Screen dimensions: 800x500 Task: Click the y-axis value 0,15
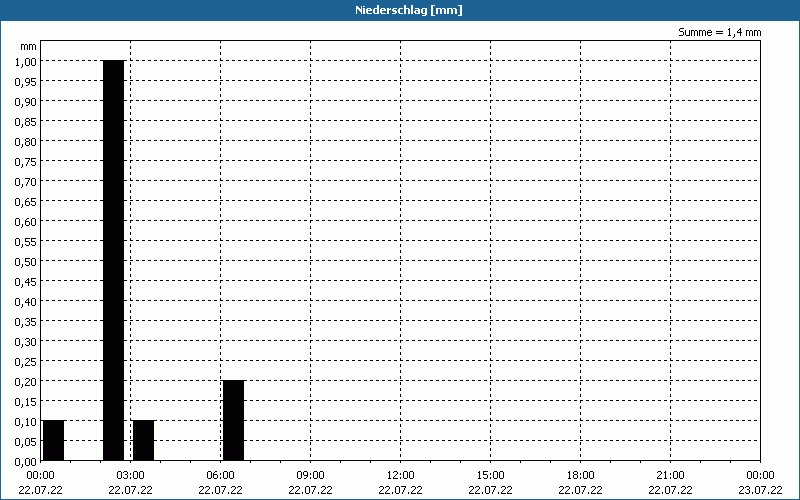tap(26, 402)
